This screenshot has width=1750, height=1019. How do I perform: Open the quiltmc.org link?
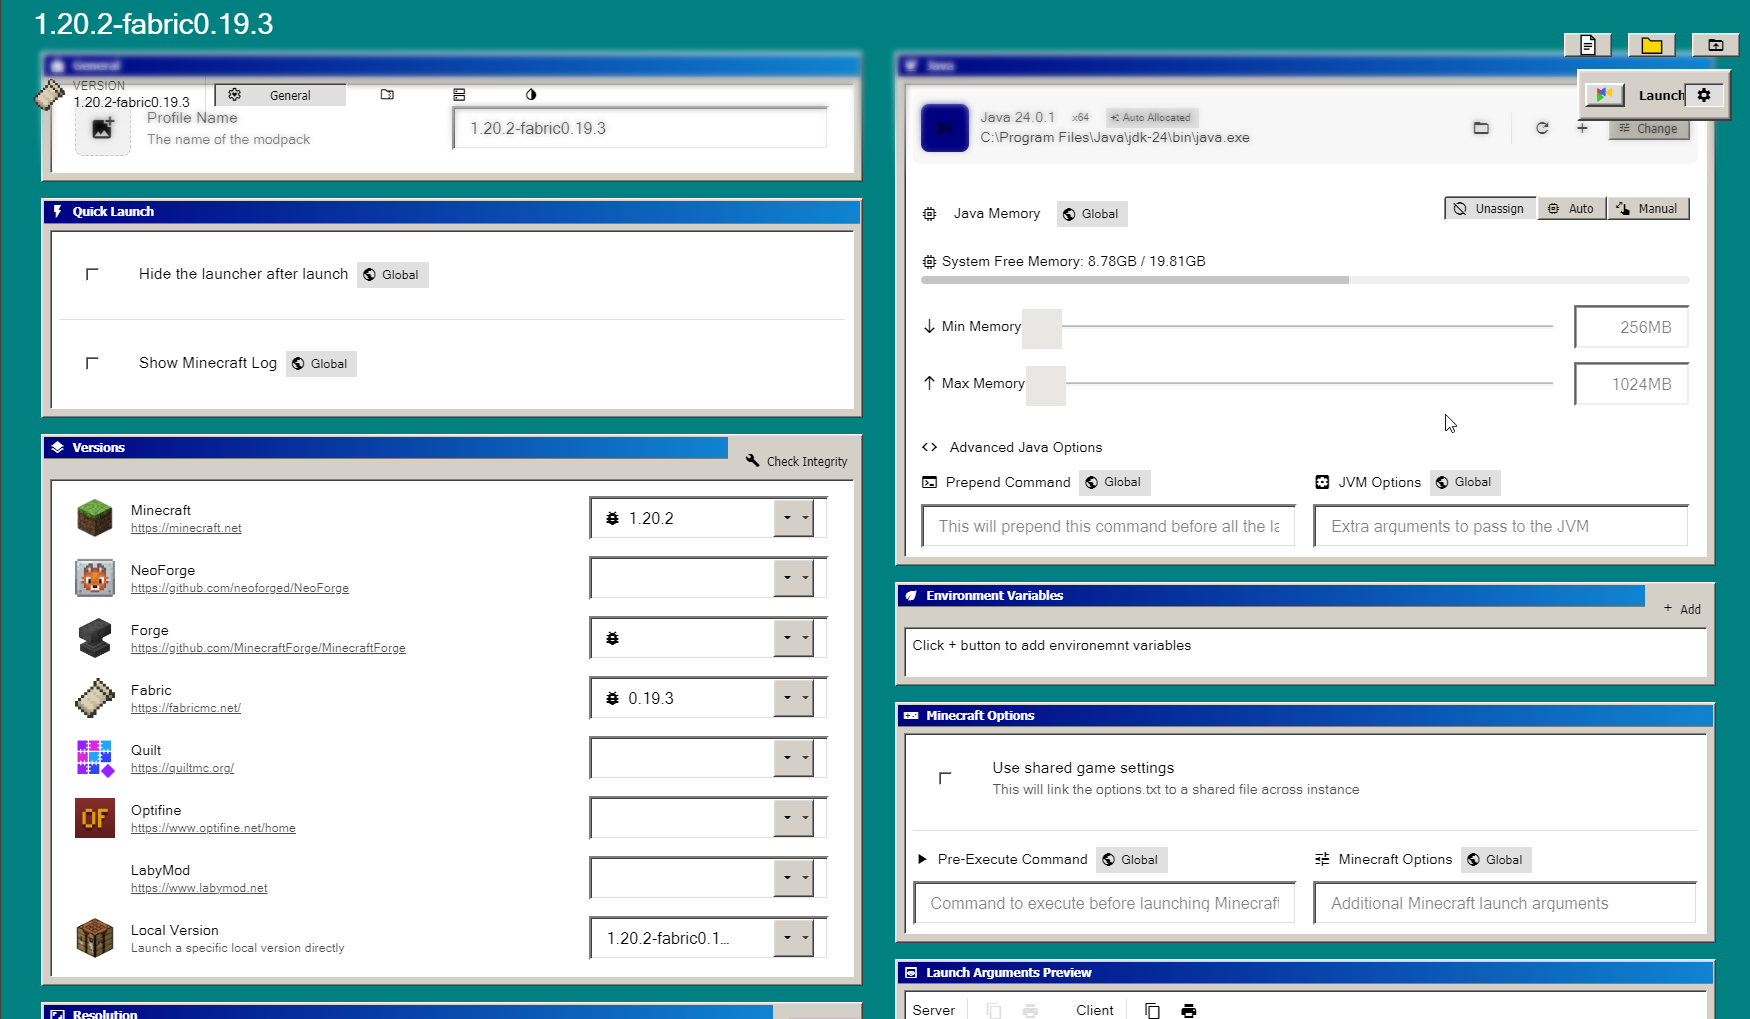(182, 768)
